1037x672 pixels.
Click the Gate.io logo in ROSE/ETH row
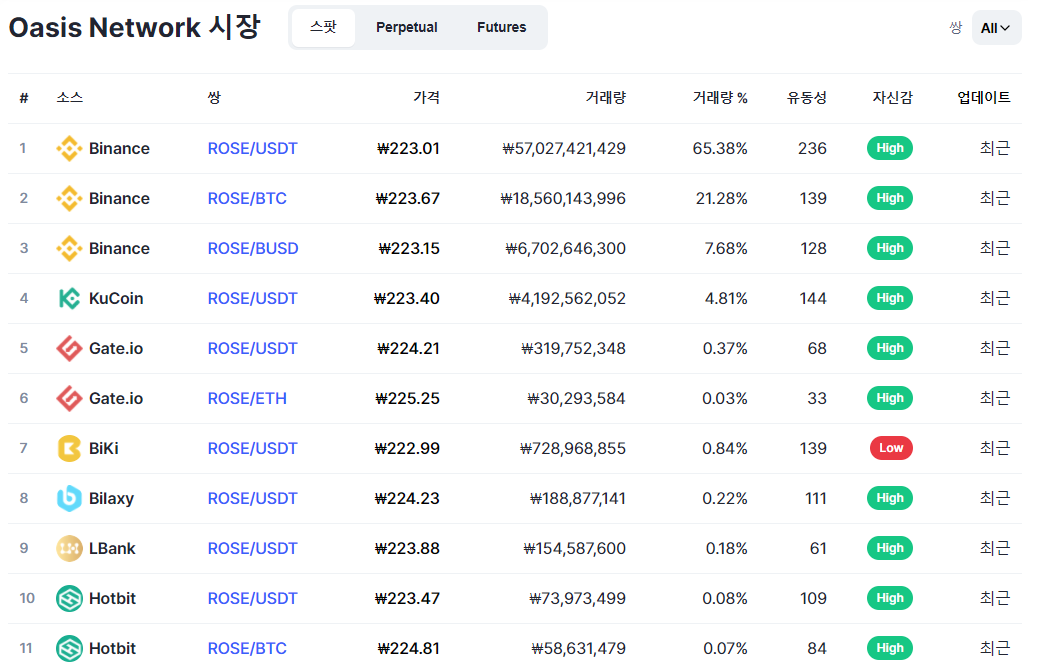69,398
